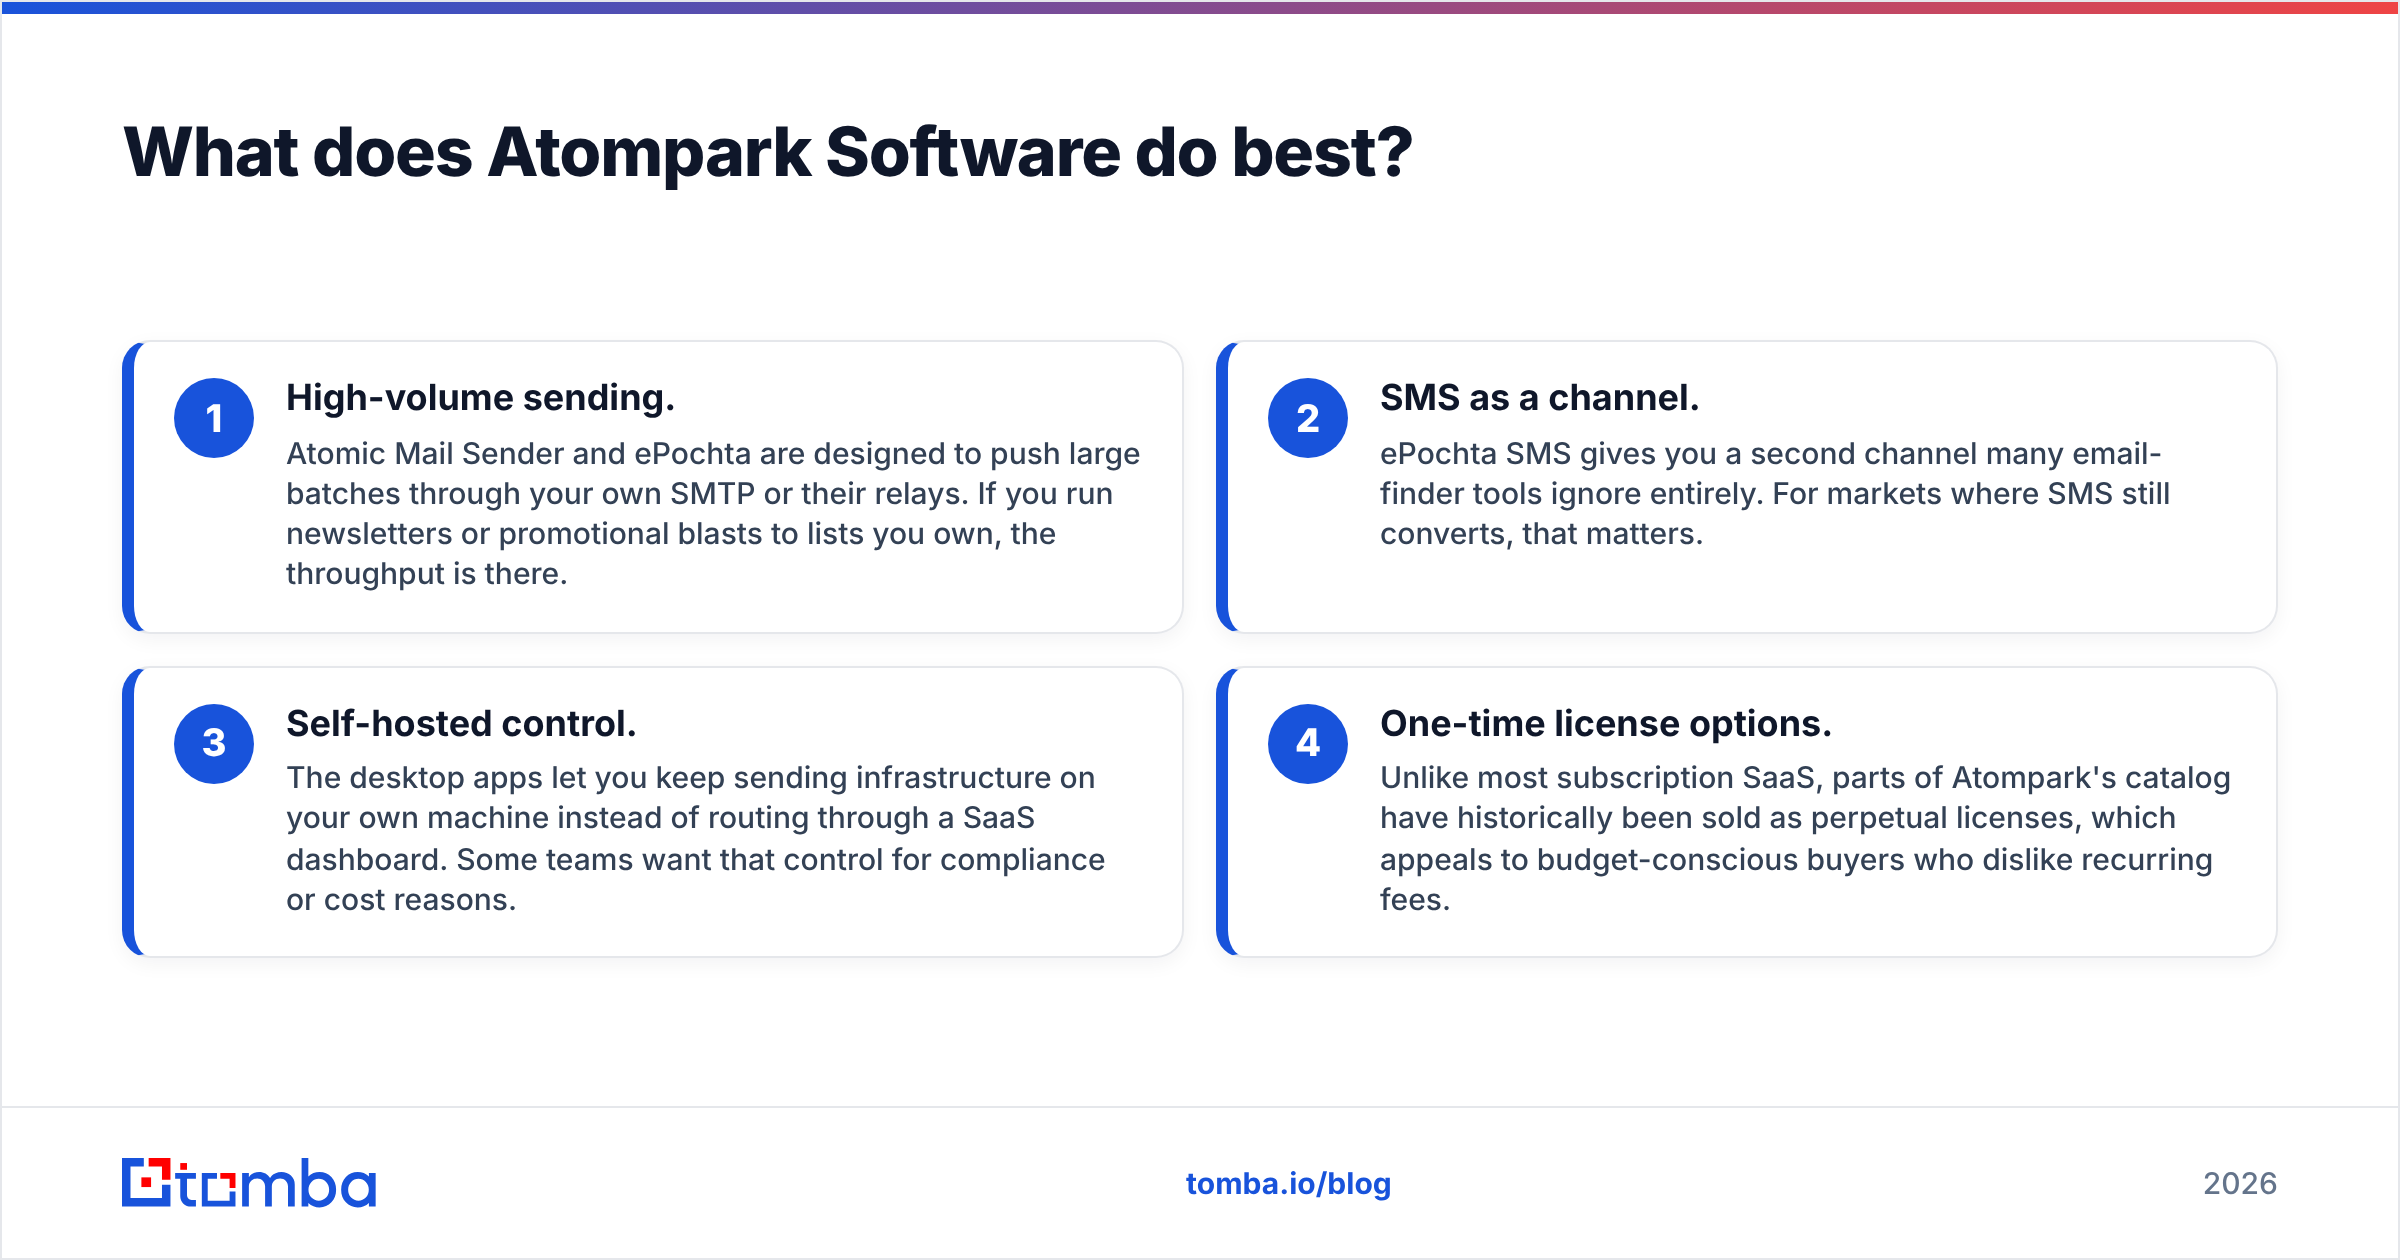
Task: Click the main title 'What does Atompark Software do best?'
Action: point(768,153)
